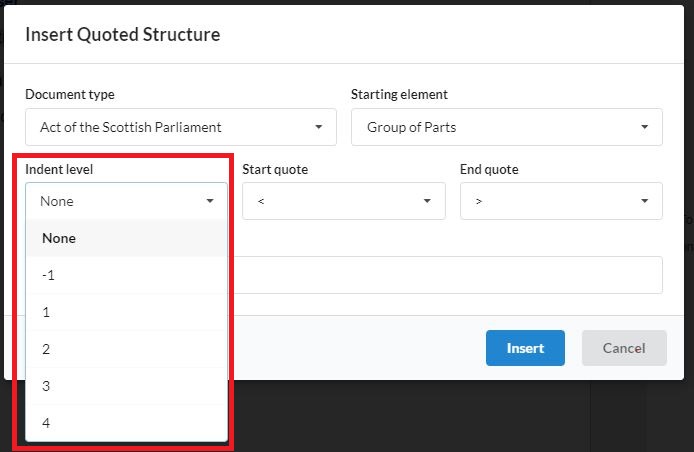The image size is (694, 452).
Task: Select indent level 2 option
Action: [126, 349]
